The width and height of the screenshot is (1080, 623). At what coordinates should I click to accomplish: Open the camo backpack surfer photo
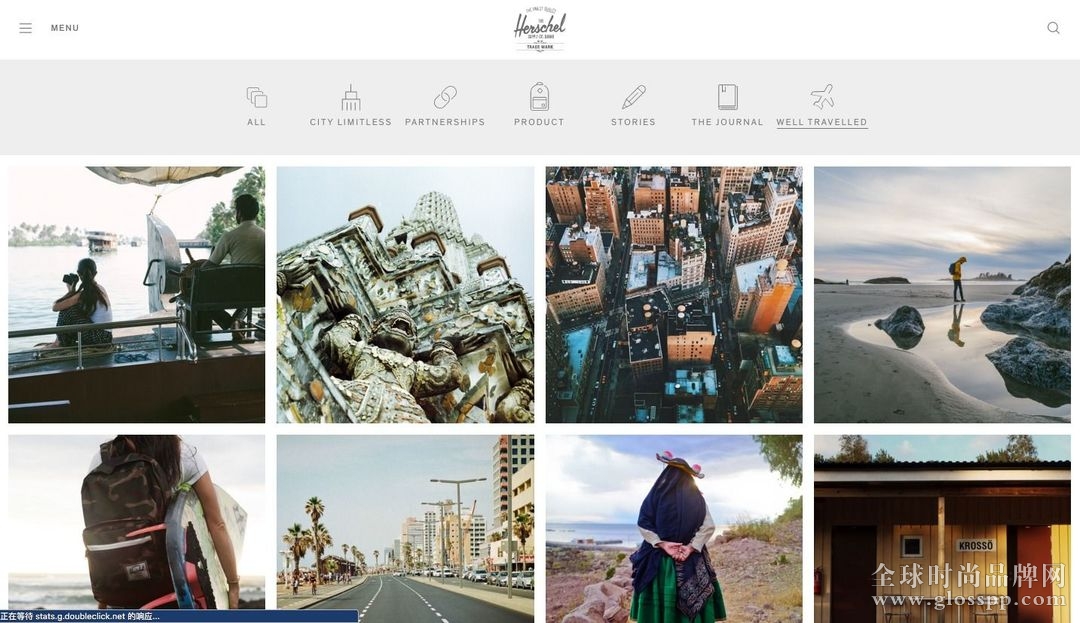[x=136, y=529]
